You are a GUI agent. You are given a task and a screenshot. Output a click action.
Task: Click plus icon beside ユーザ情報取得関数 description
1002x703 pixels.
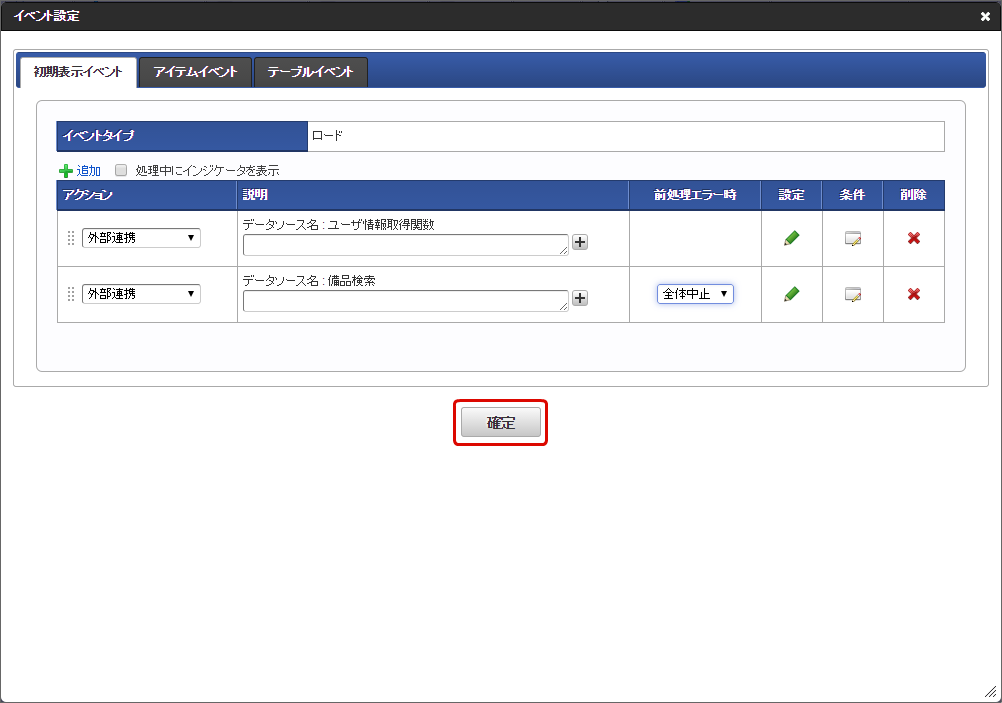click(x=580, y=242)
